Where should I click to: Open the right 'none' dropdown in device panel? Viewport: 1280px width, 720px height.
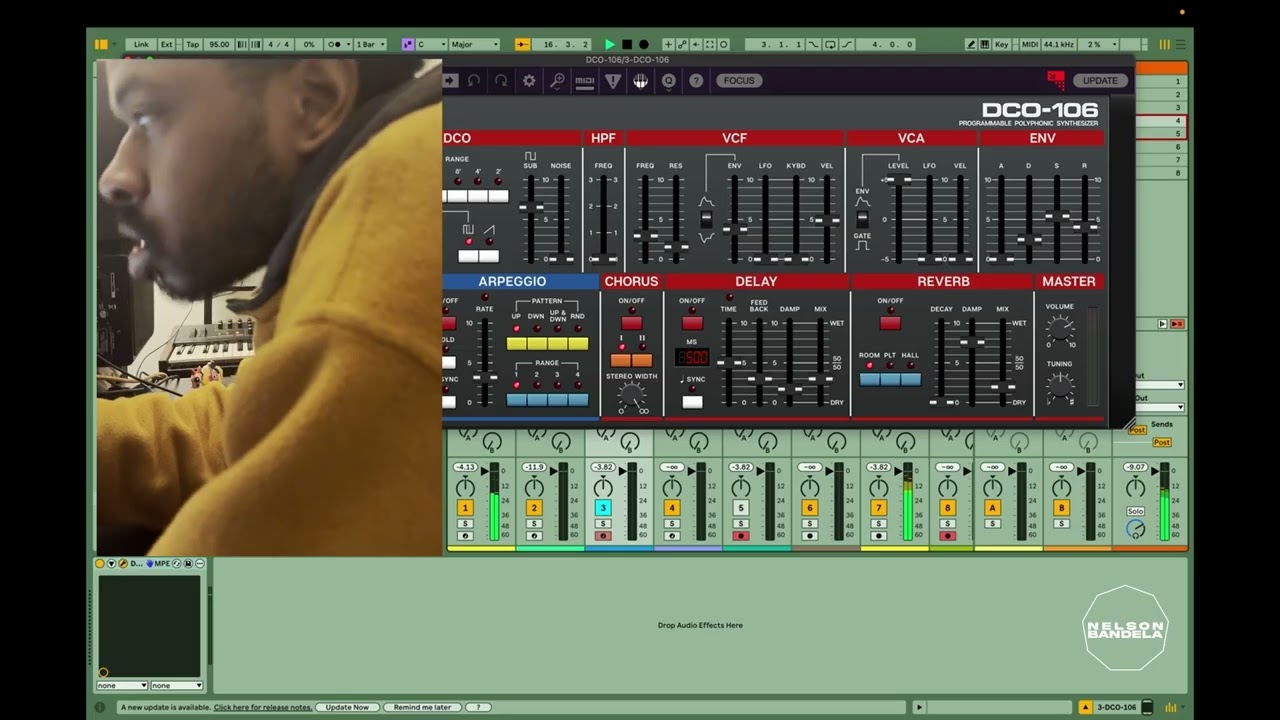tap(177, 685)
